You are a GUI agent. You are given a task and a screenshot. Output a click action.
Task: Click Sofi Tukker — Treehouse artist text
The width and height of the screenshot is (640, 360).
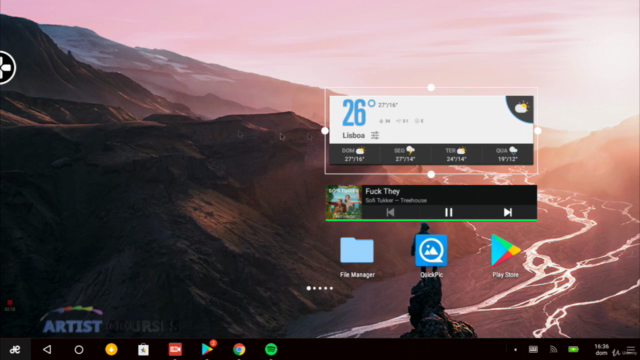click(x=396, y=200)
